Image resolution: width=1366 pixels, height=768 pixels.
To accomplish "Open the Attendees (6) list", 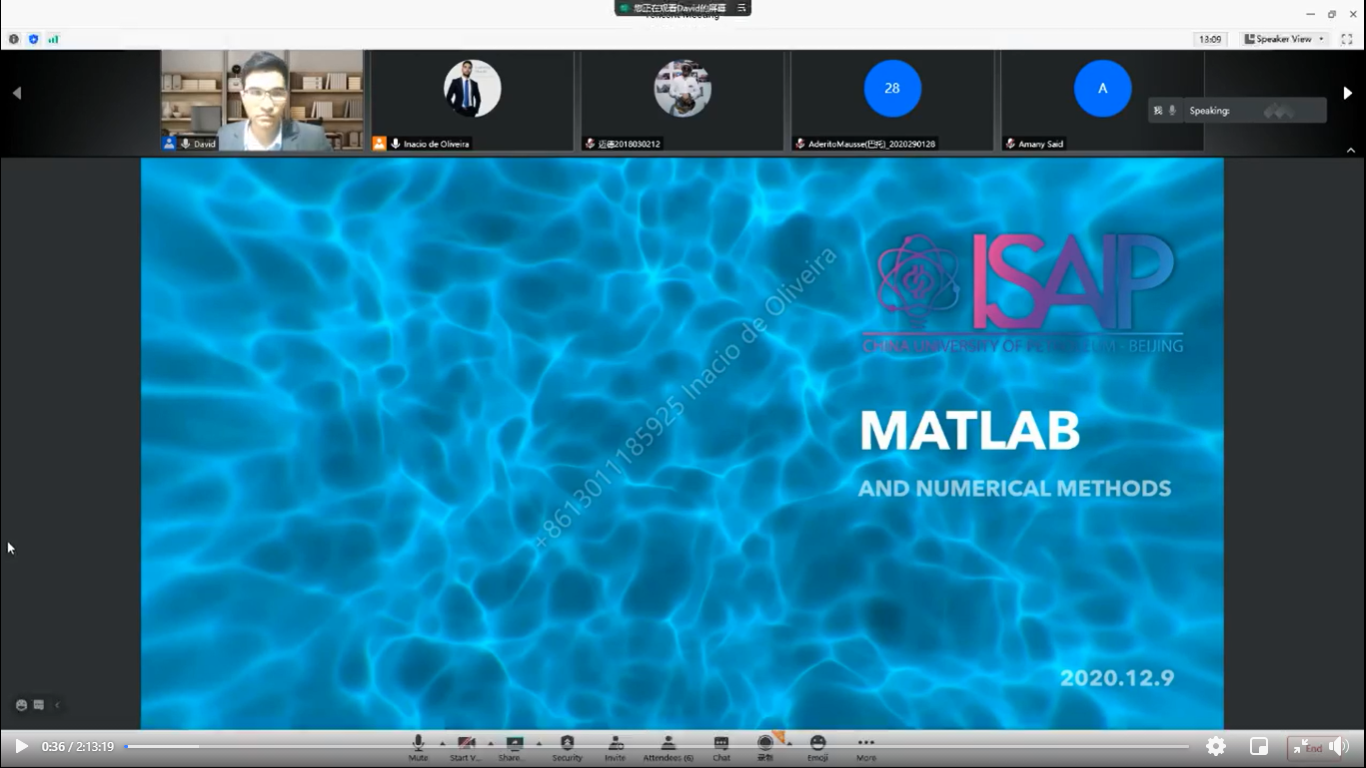I will point(668,744).
